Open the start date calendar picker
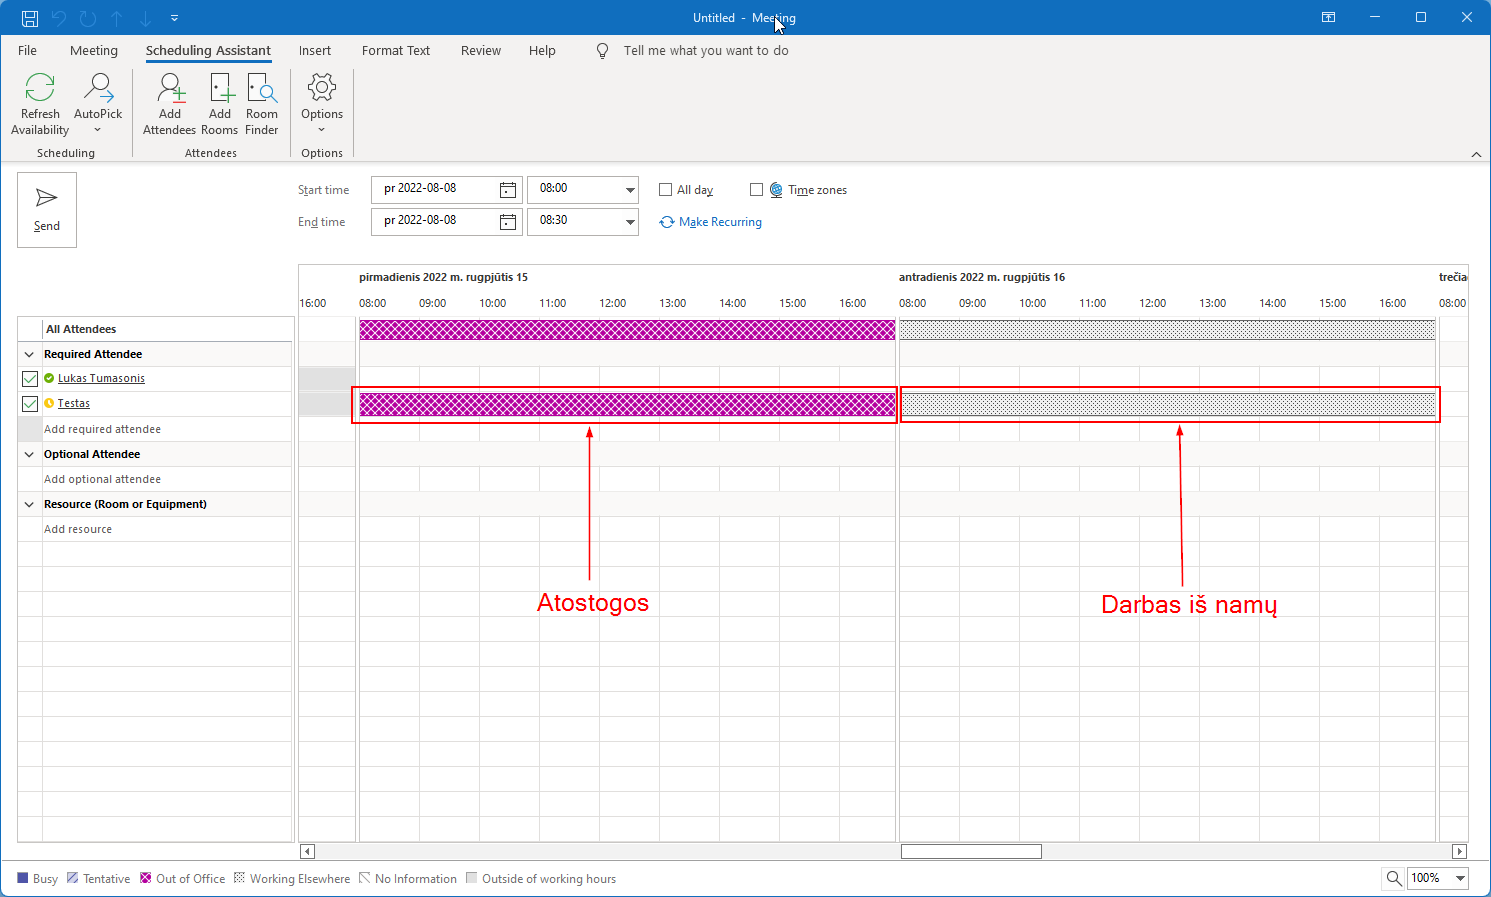 point(508,190)
